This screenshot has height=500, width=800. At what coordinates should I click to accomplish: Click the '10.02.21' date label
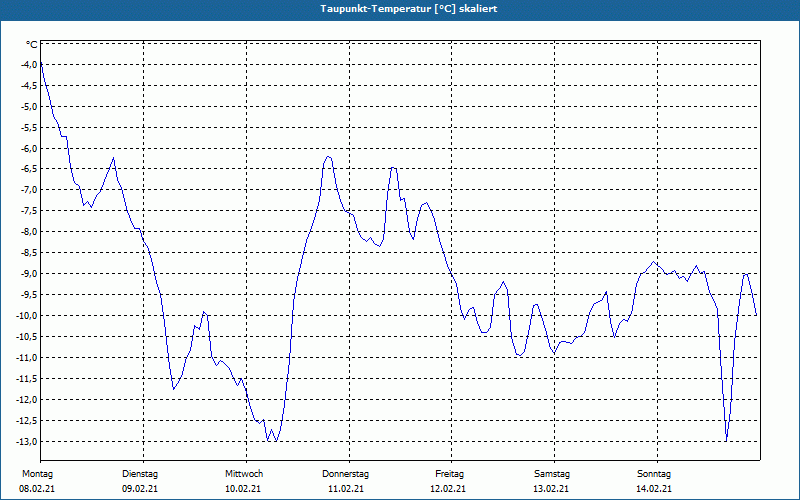coord(243,489)
